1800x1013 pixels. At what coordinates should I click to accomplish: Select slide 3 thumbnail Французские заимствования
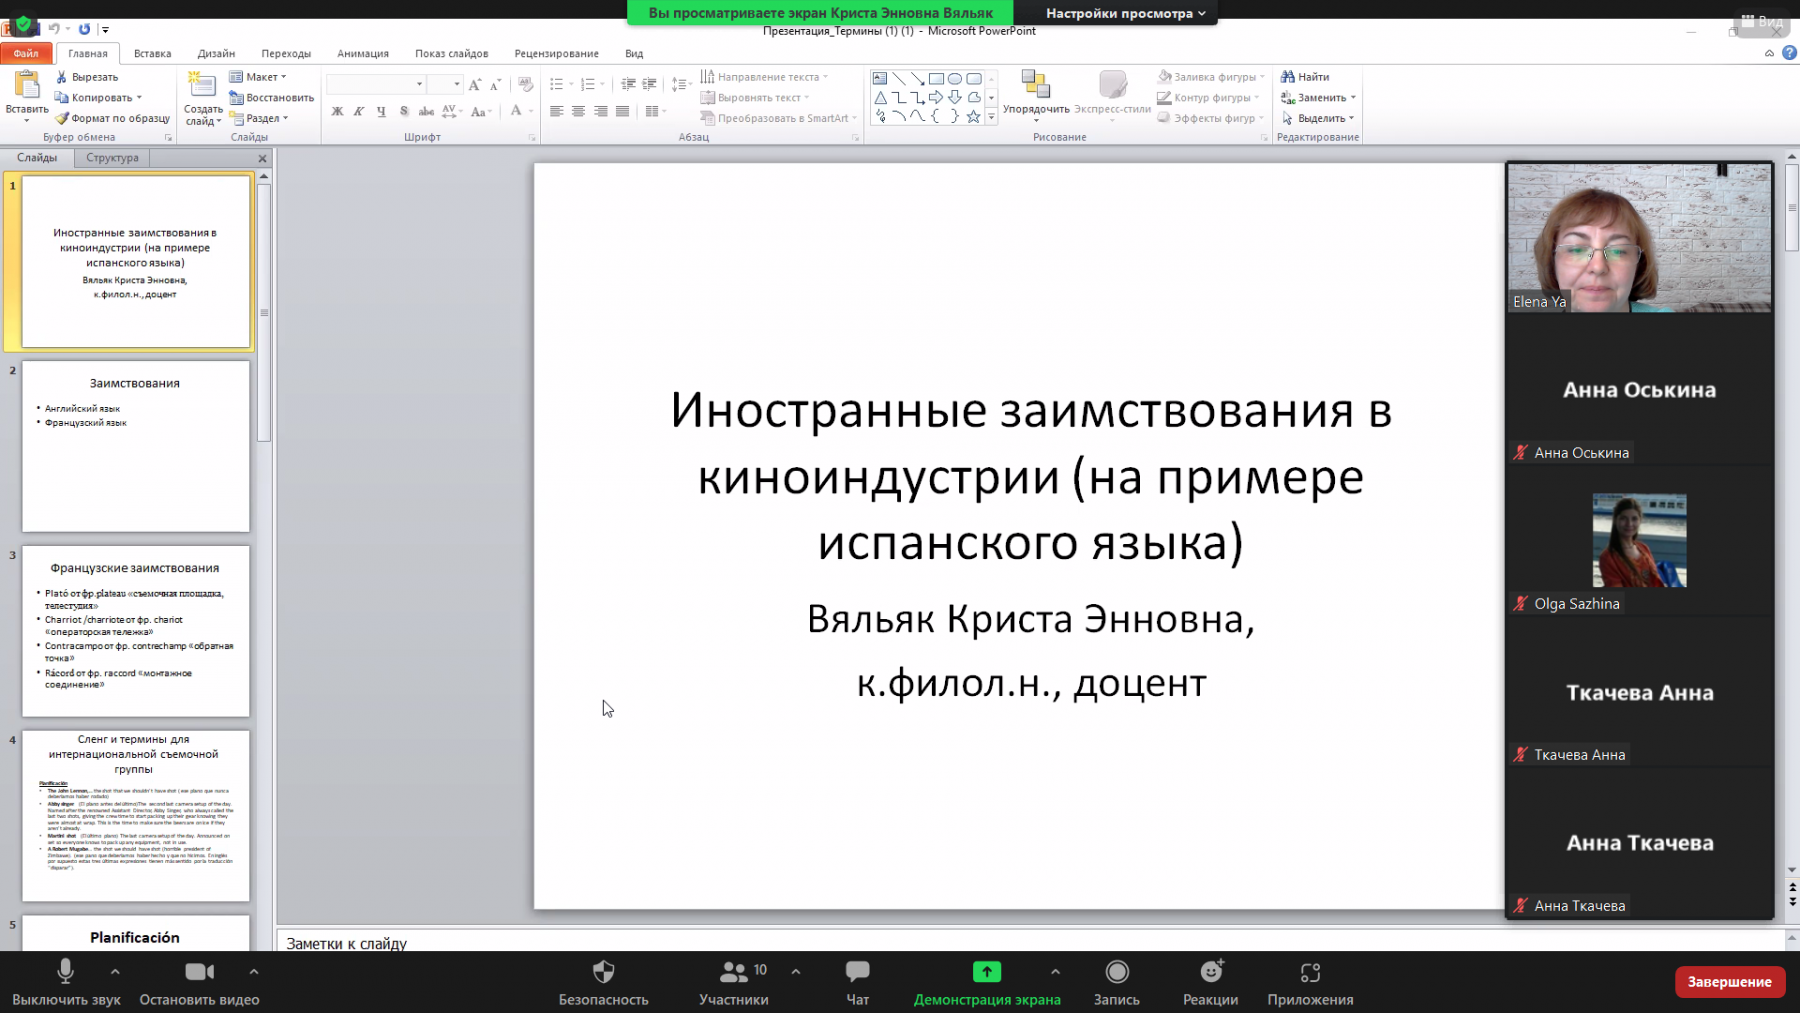coord(136,631)
